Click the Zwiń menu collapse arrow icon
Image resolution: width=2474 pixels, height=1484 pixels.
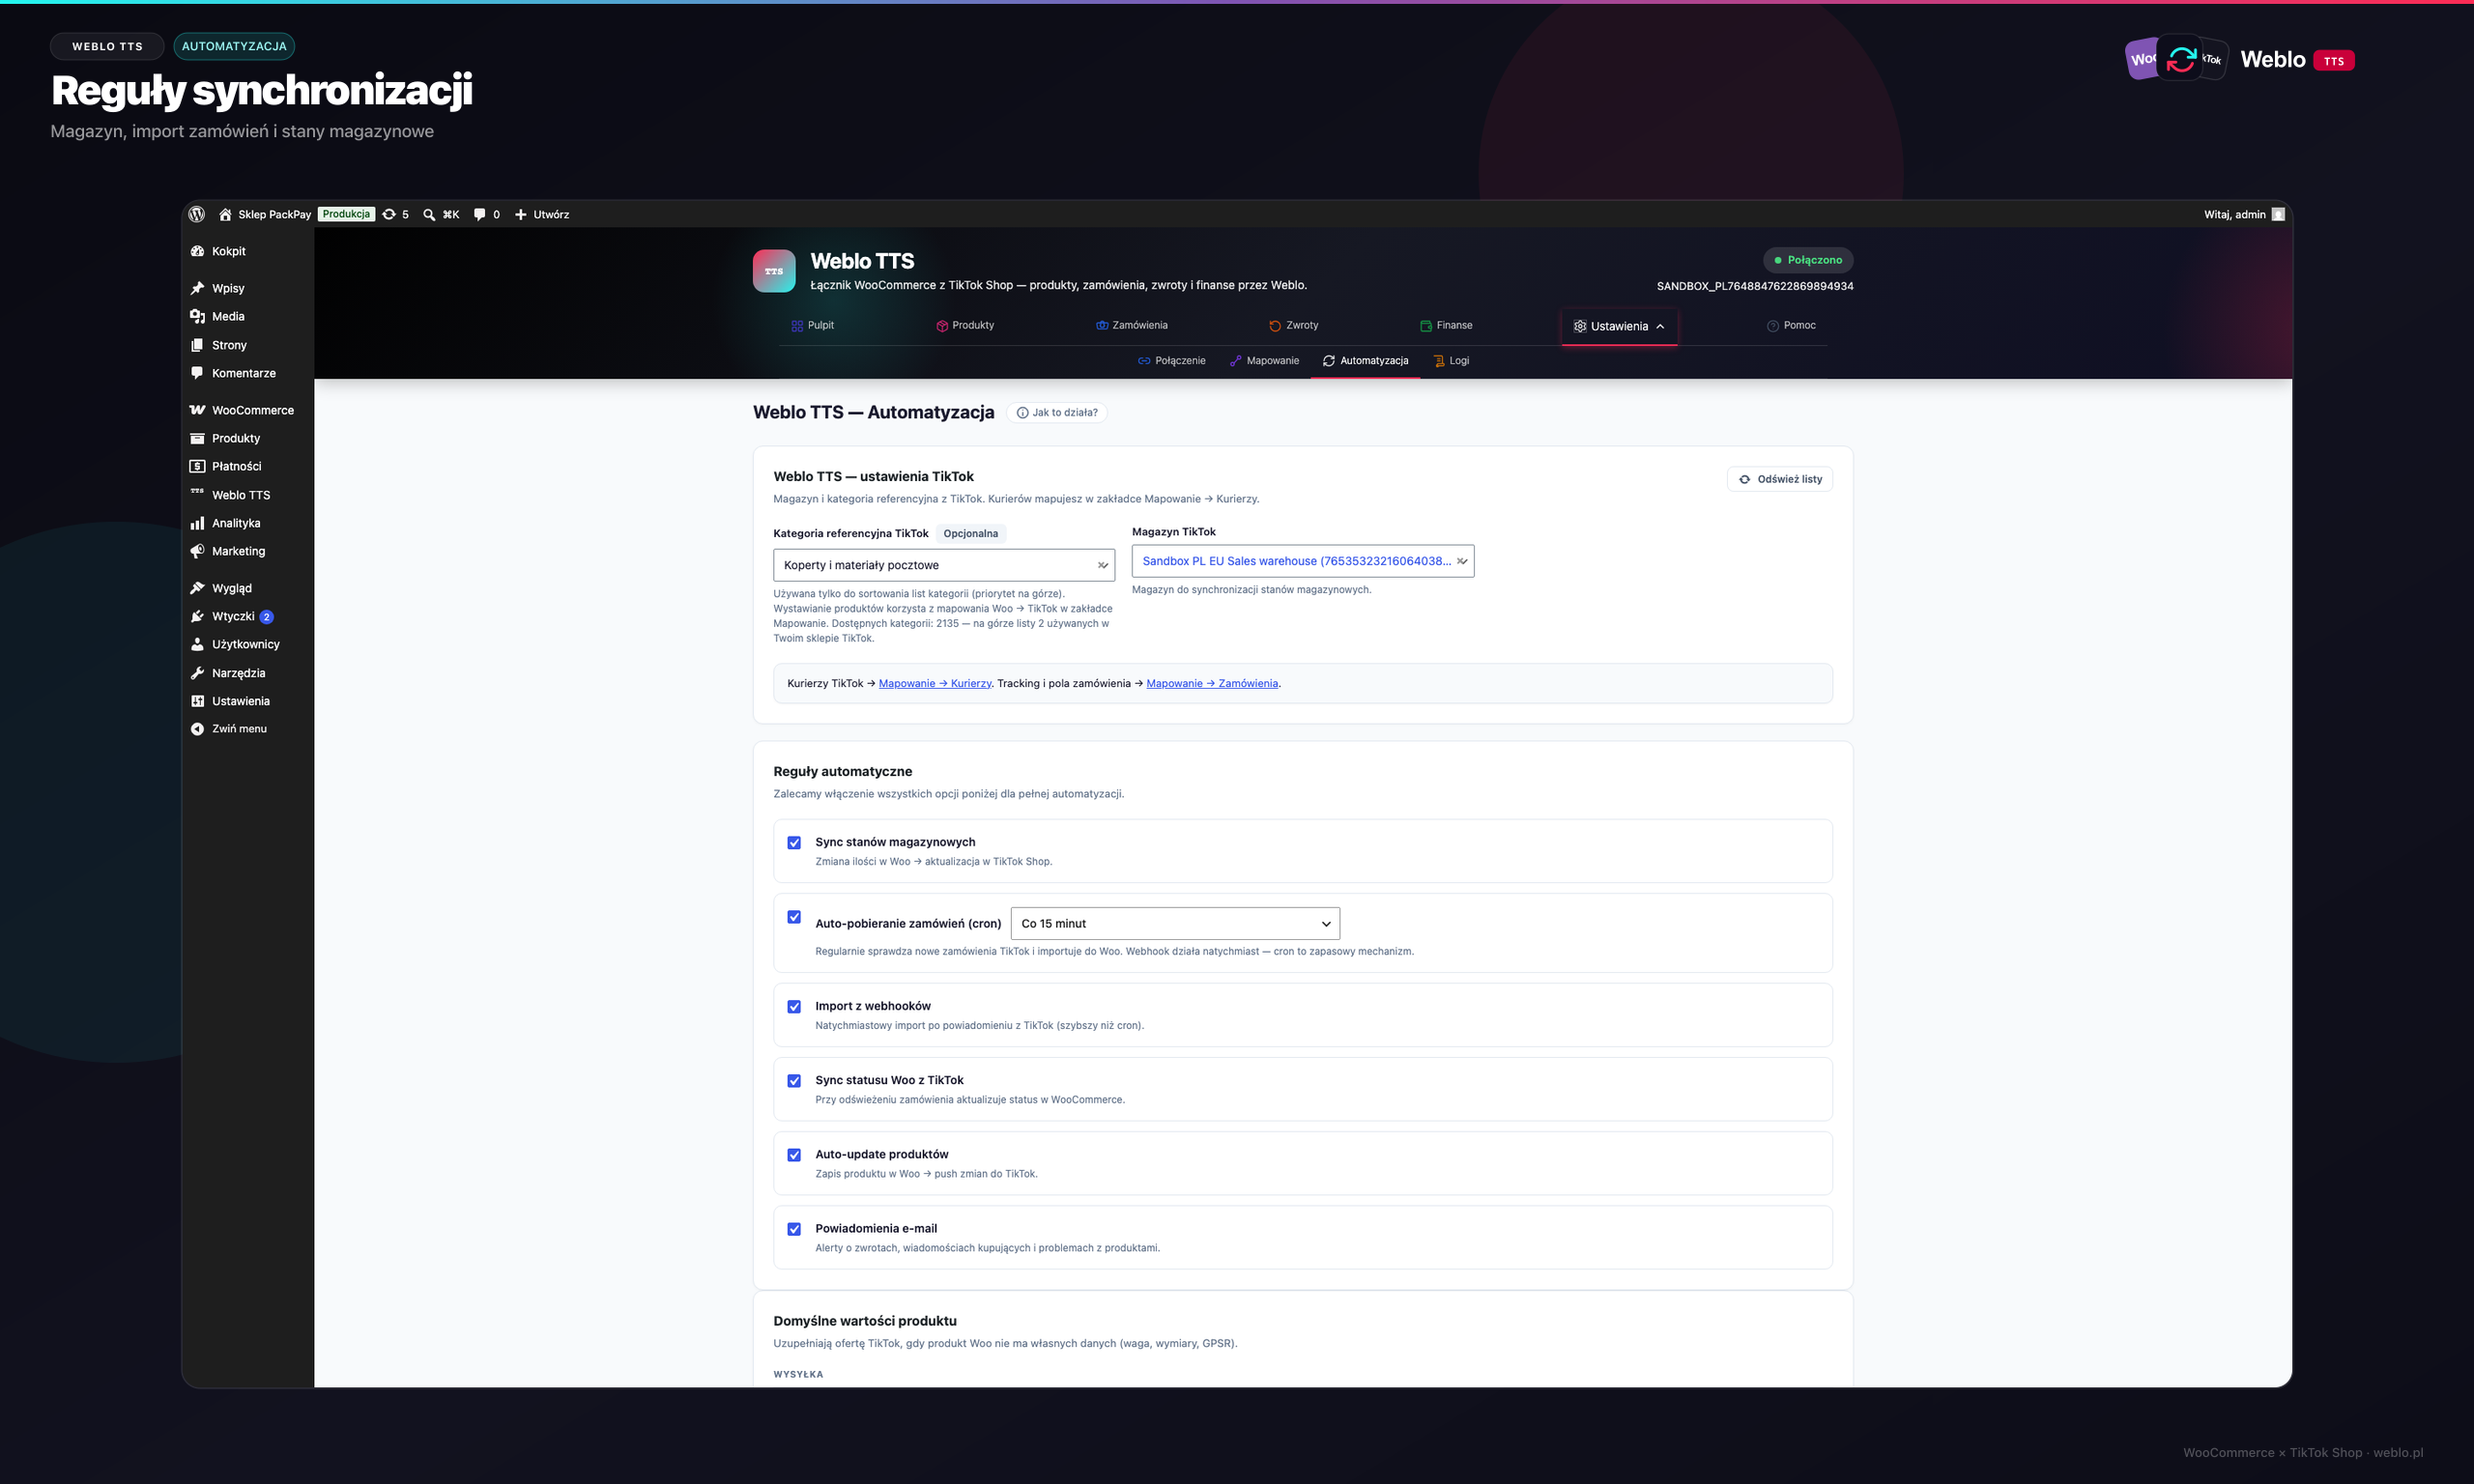197,729
